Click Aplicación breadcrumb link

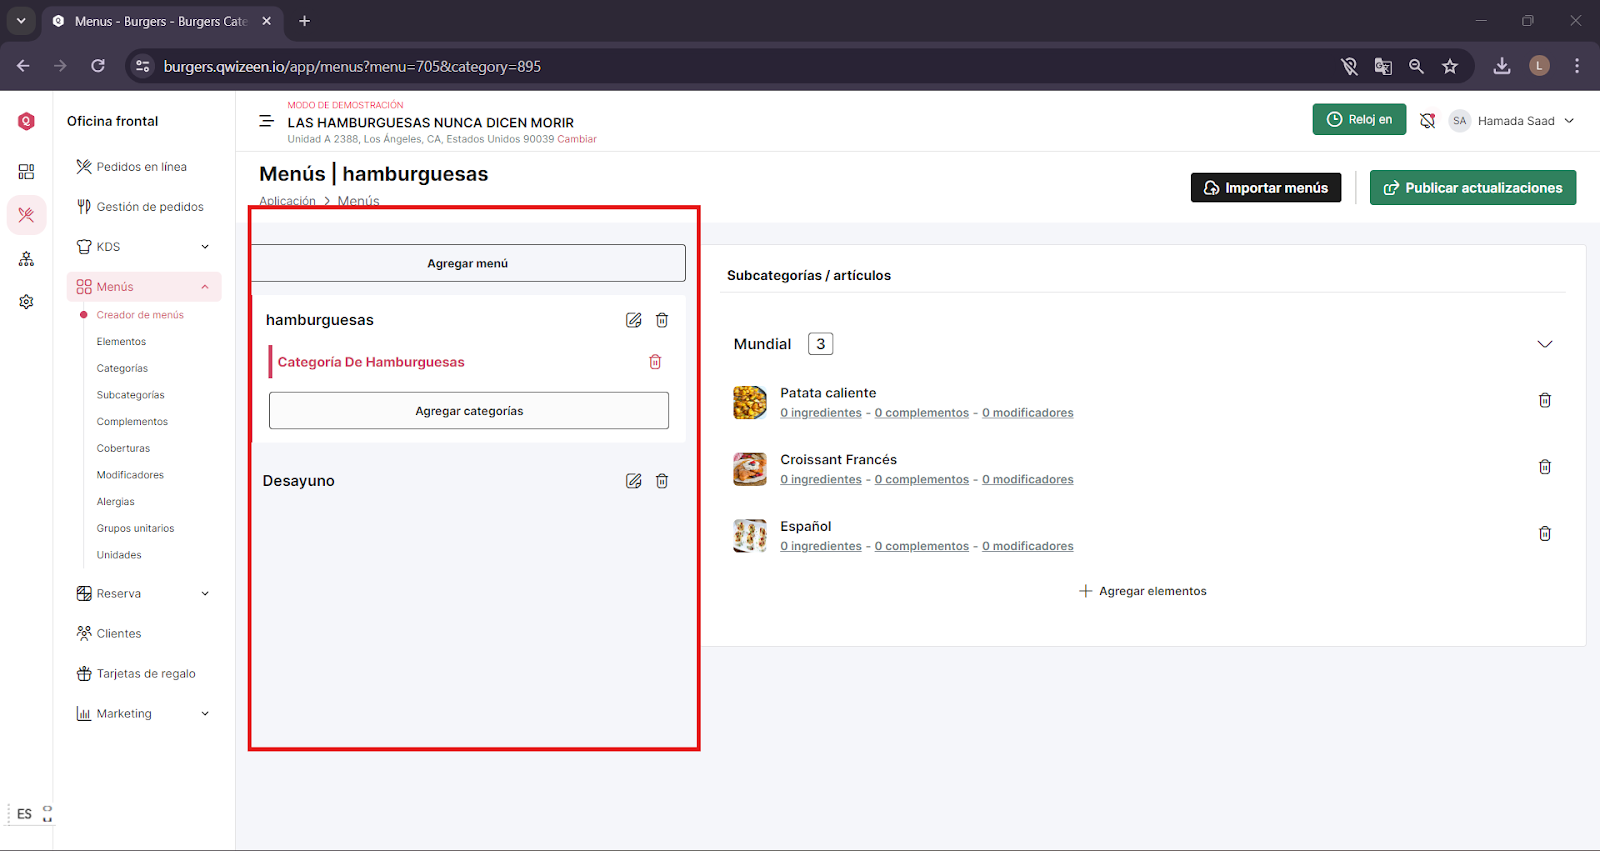tap(287, 201)
